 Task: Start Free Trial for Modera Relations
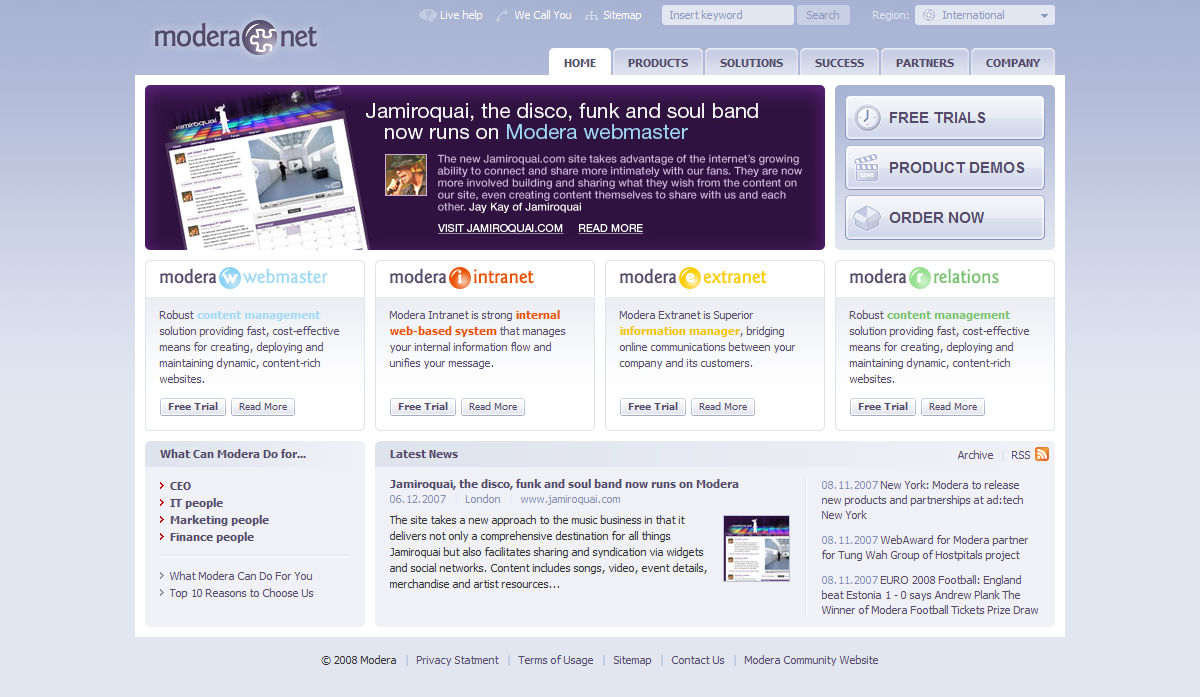[x=883, y=407]
